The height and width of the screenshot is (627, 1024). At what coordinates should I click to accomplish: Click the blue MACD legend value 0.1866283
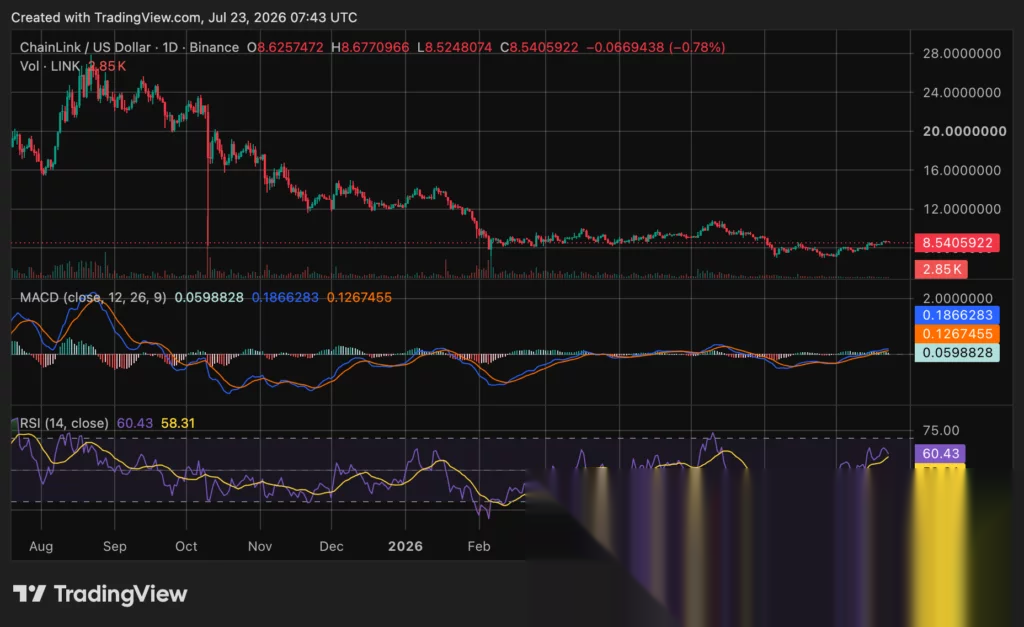pyautogui.click(x=285, y=297)
